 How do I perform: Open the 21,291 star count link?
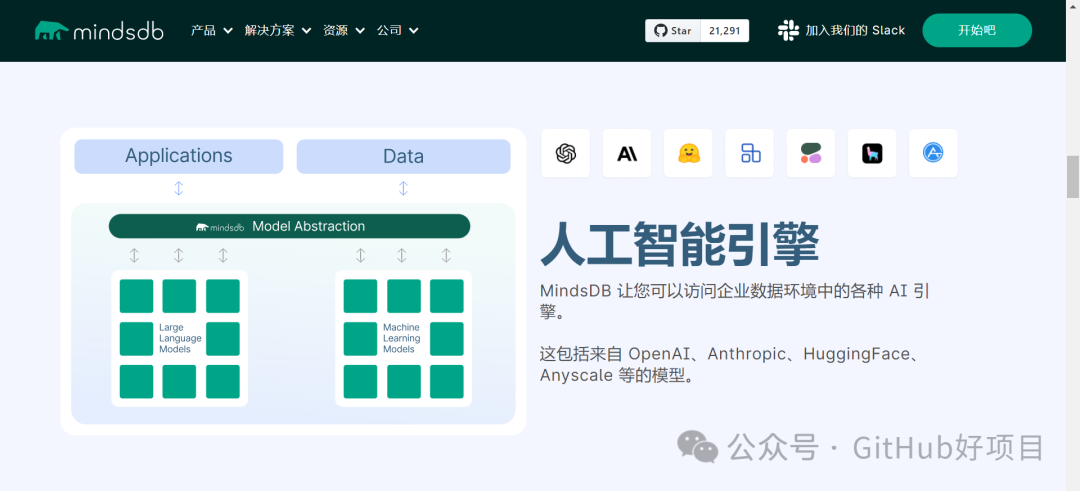(x=725, y=31)
